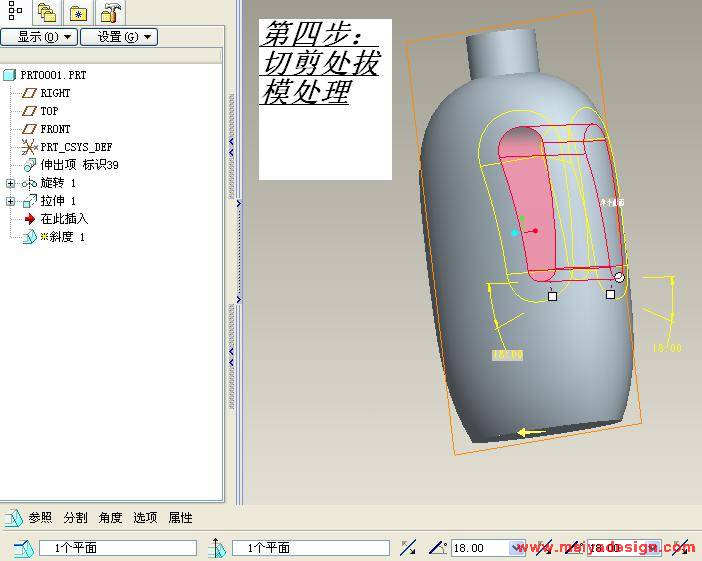Open the draft angle 18.00 dropdown arrow
This screenshot has height=561, width=702.
coord(517,548)
